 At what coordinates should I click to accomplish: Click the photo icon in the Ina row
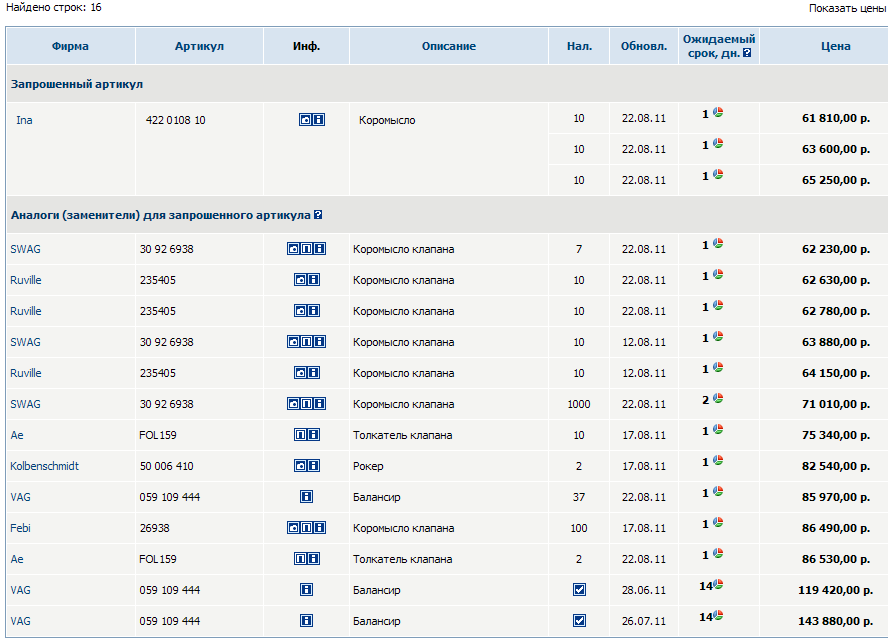click(x=305, y=120)
